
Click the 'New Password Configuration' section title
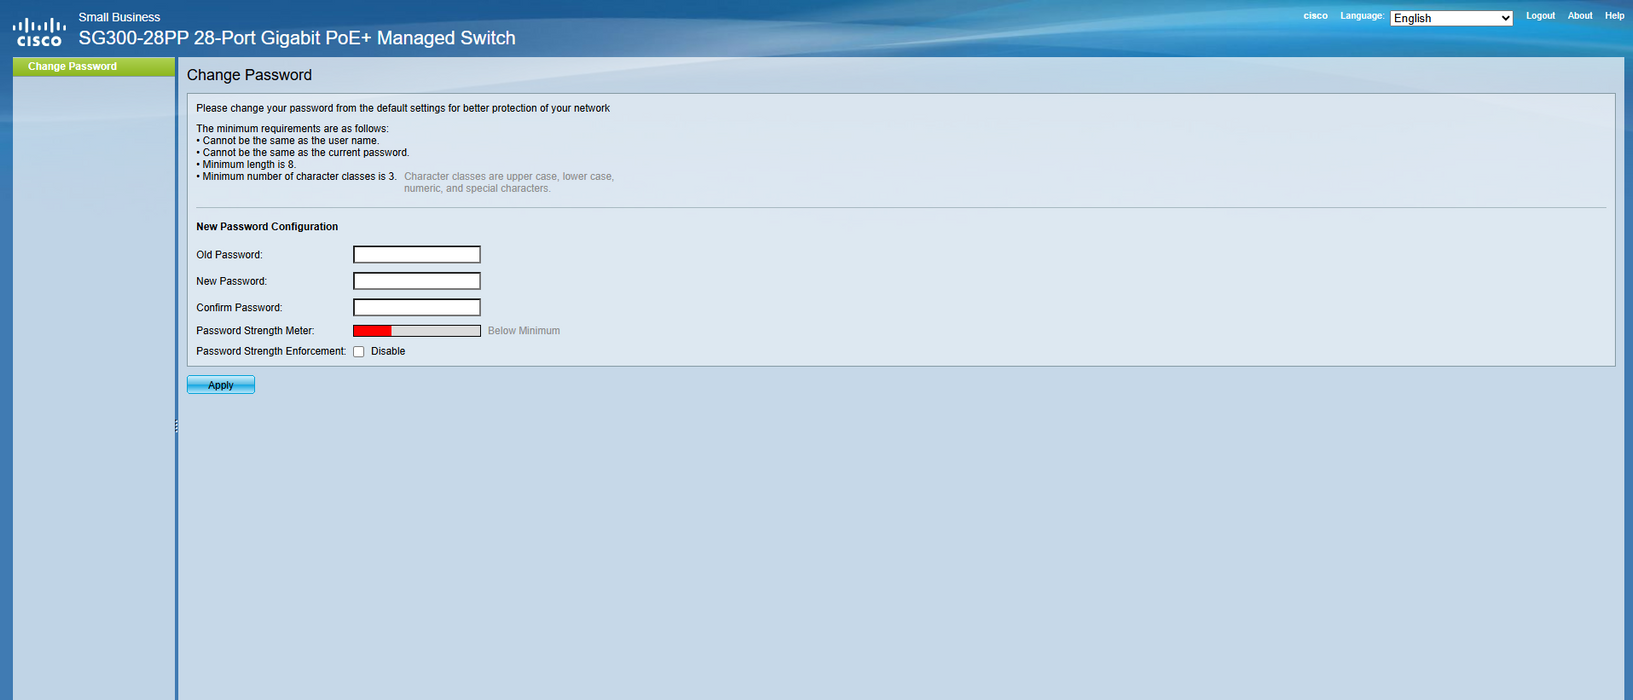click(x=267, y=227)
